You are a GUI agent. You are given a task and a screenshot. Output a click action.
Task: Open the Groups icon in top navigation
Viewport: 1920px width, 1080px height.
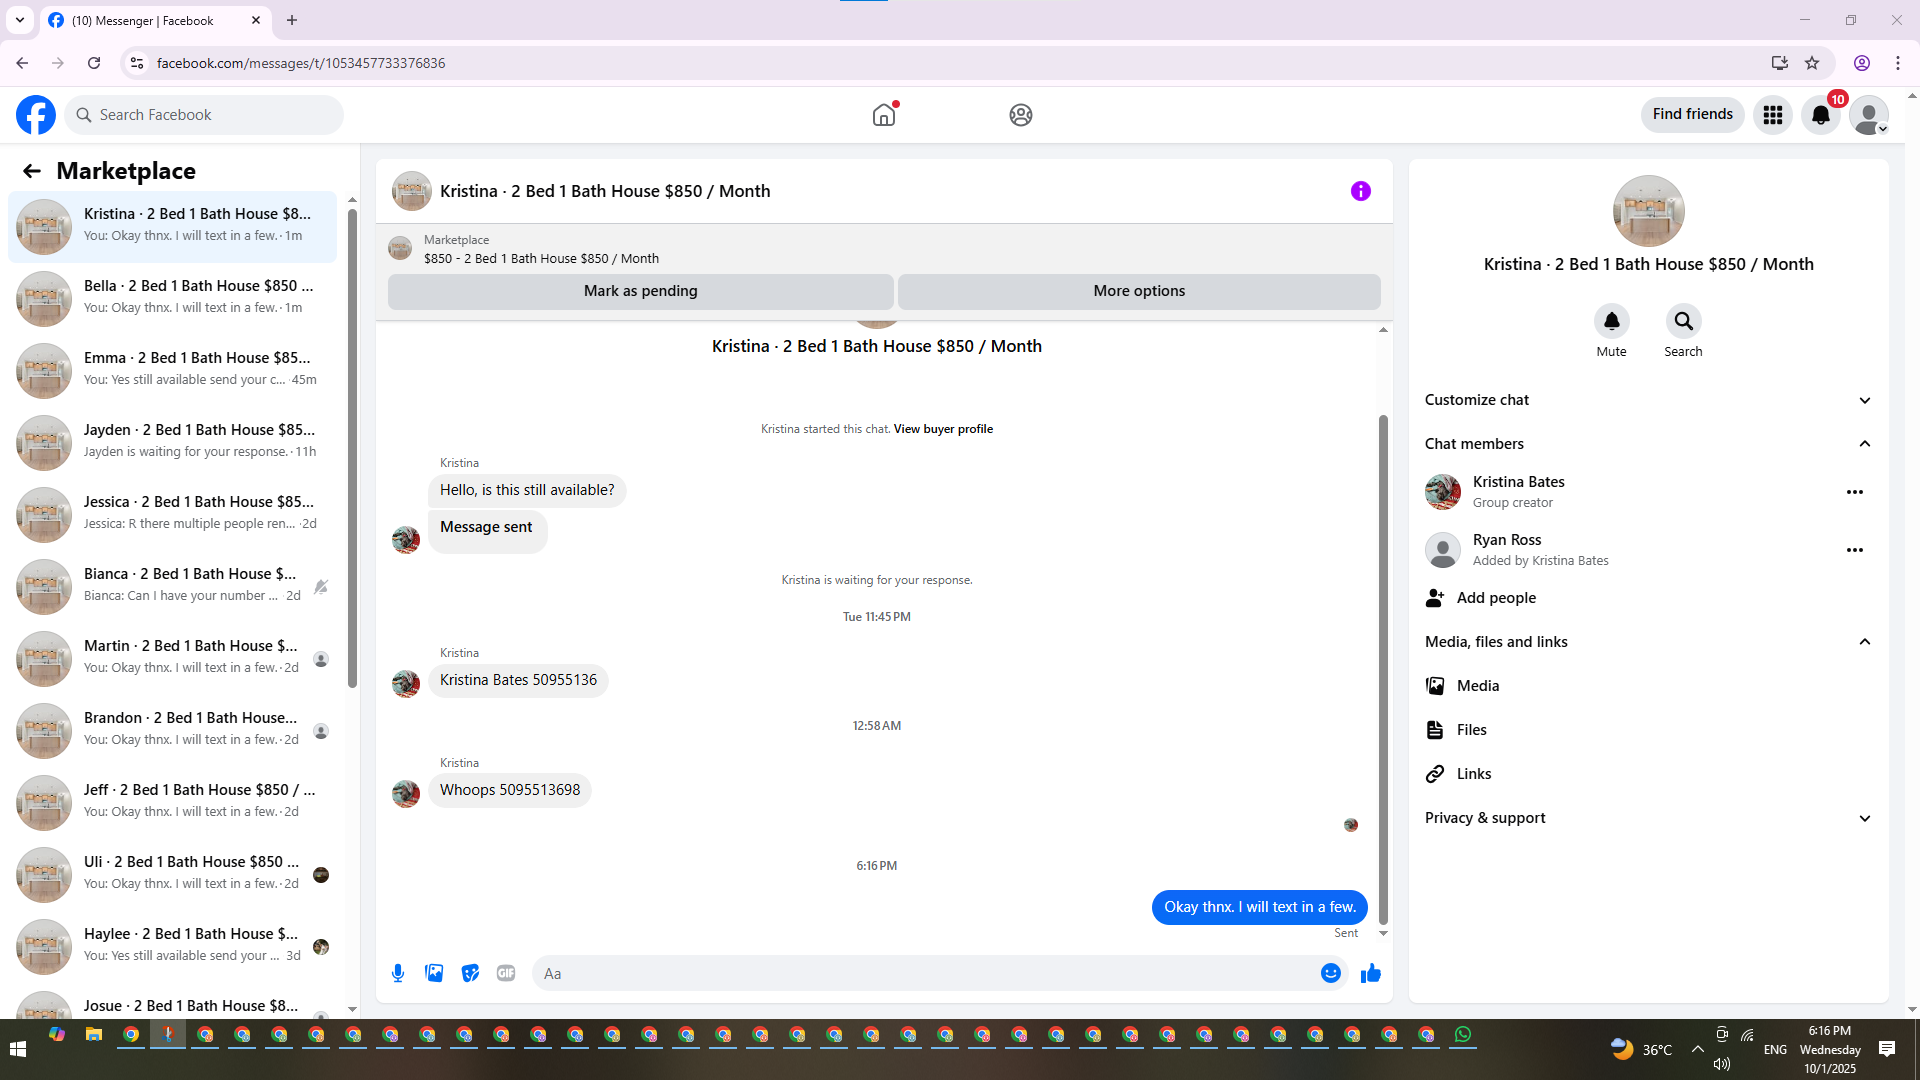1020,115
